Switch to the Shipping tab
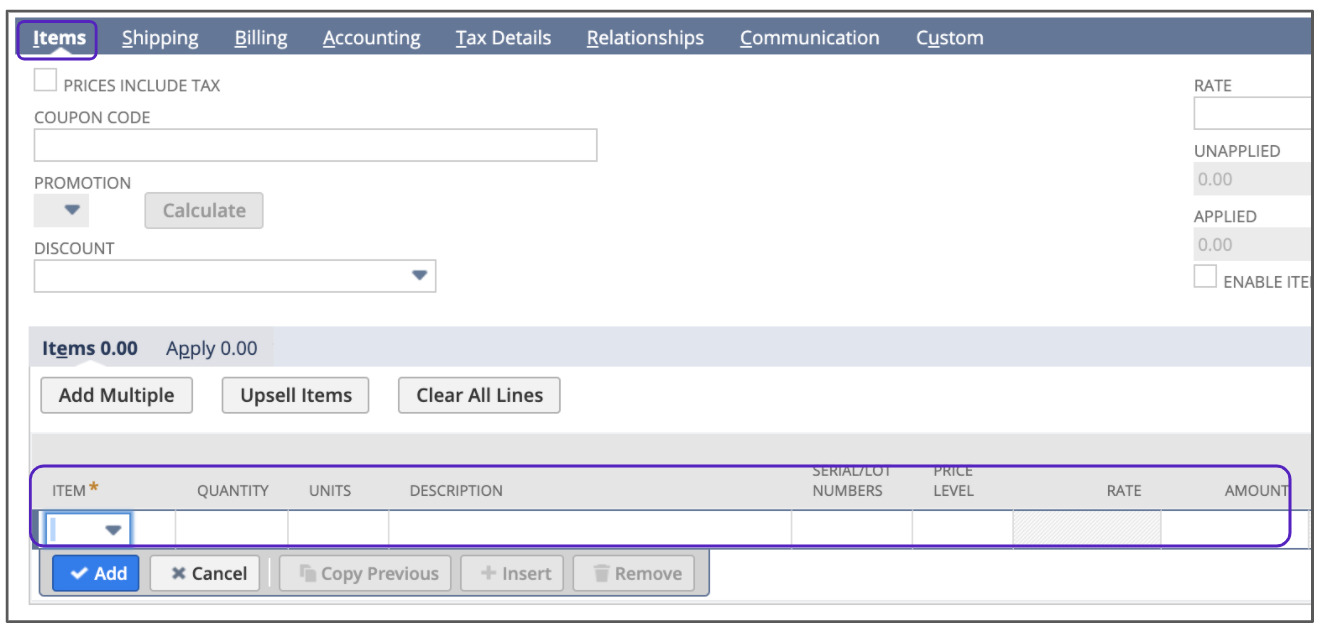The height and width of the screenshot is (632, 1326). [160, 39]
